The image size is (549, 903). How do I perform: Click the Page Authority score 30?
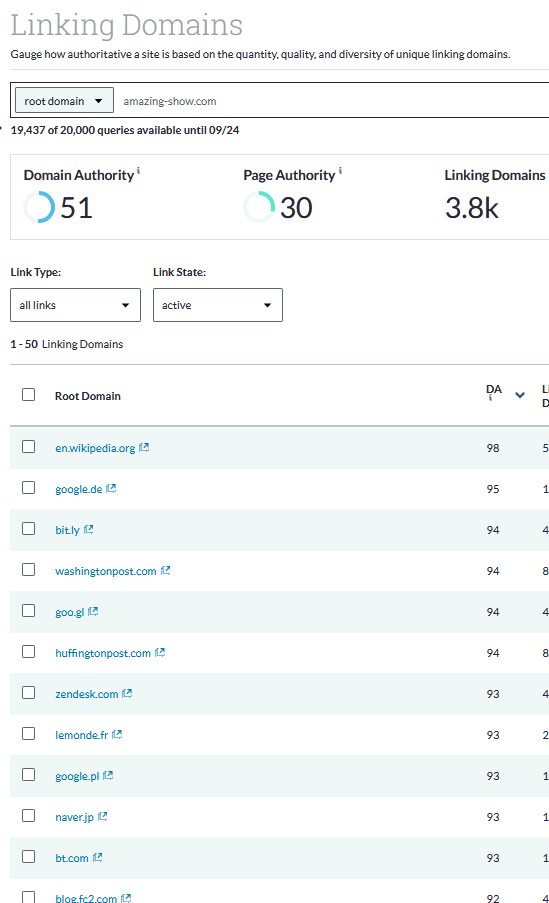296,208
